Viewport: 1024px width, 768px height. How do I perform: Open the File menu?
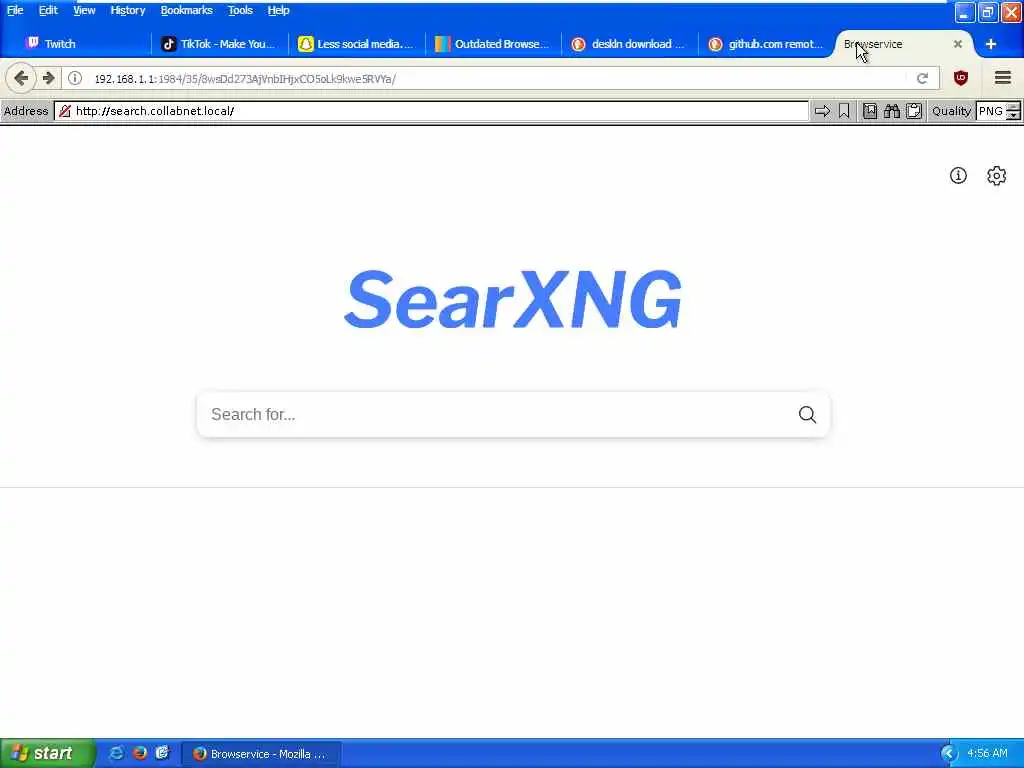[14, 10]
